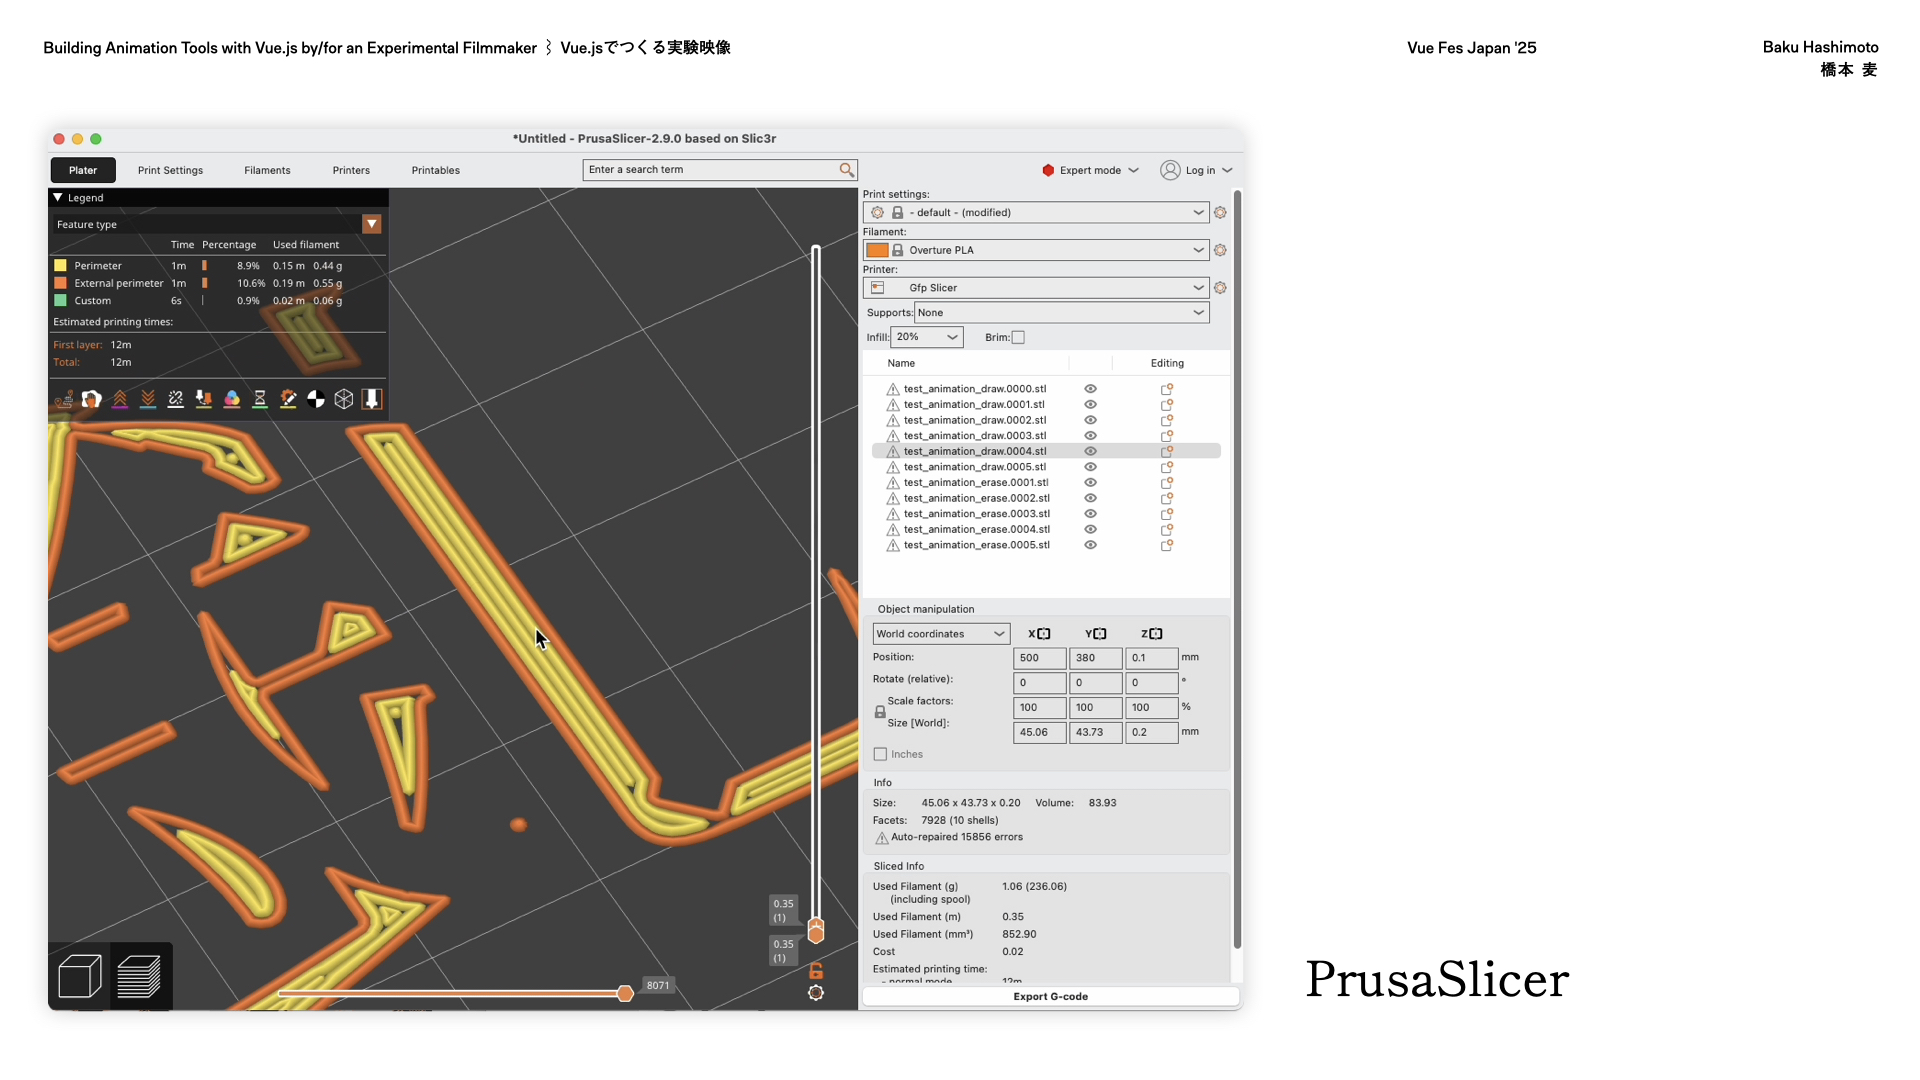Enable the Brim checkbox
Image resolution: width=1920 pixels, height=1080 pixels.
(x=1018, y=338)
